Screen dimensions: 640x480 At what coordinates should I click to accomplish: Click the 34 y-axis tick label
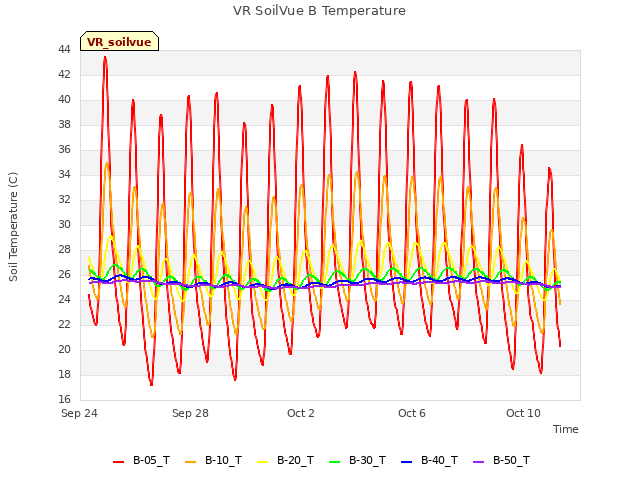click(64, 174)
